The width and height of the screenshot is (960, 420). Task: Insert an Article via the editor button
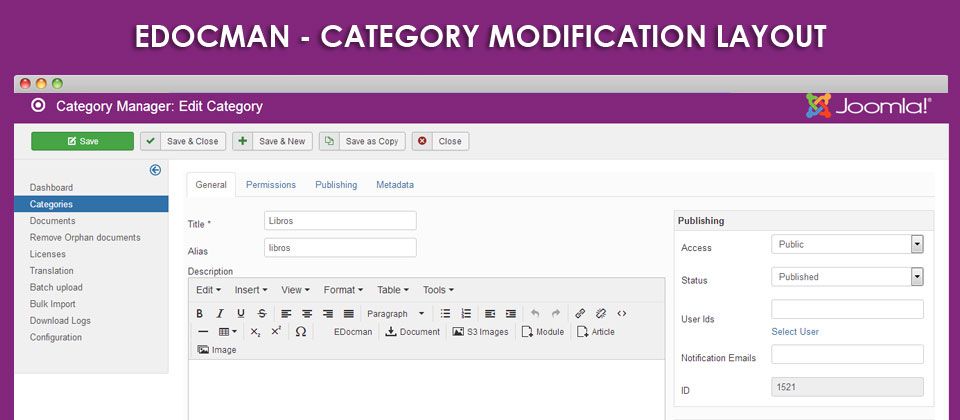pyautogui.click(x=596, y=332)
